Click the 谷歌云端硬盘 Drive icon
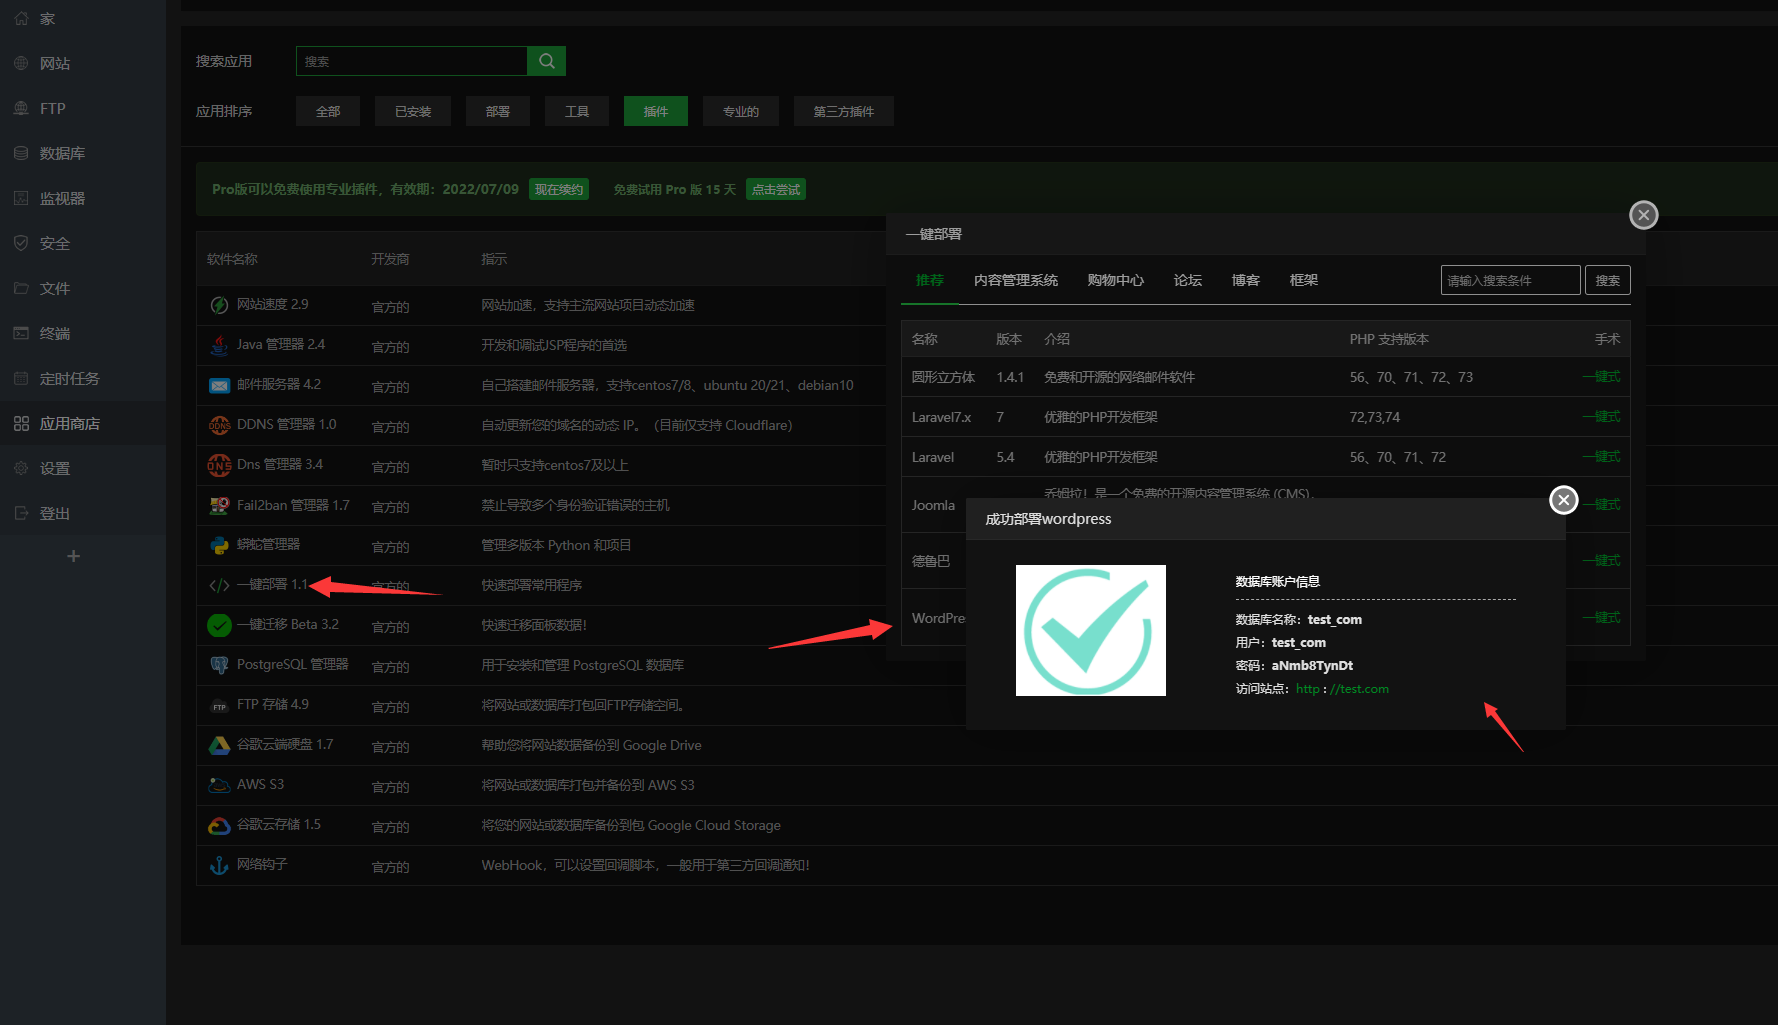Viewport: 1778px width, 1025px height. tap(219, 745)
